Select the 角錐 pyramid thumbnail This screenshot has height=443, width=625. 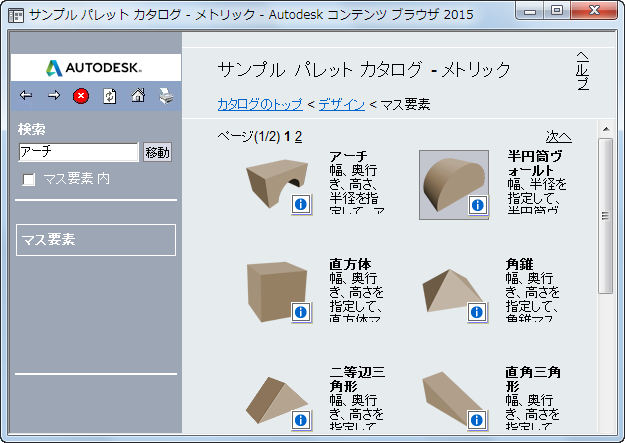coord(452,291)
